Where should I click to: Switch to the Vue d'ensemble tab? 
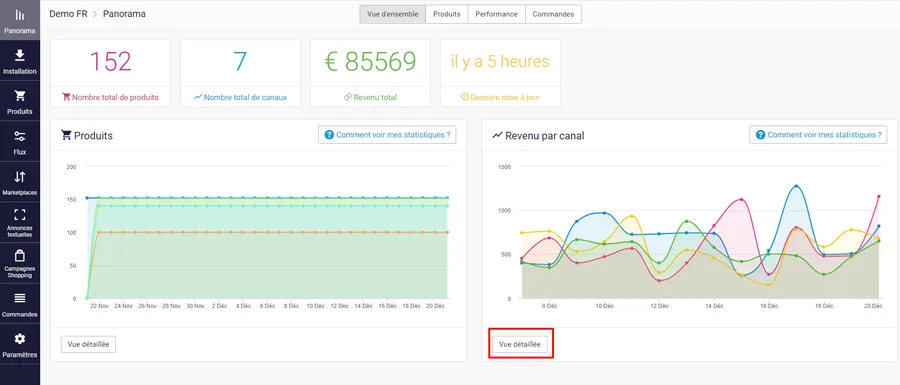click(x=393, y=14)
